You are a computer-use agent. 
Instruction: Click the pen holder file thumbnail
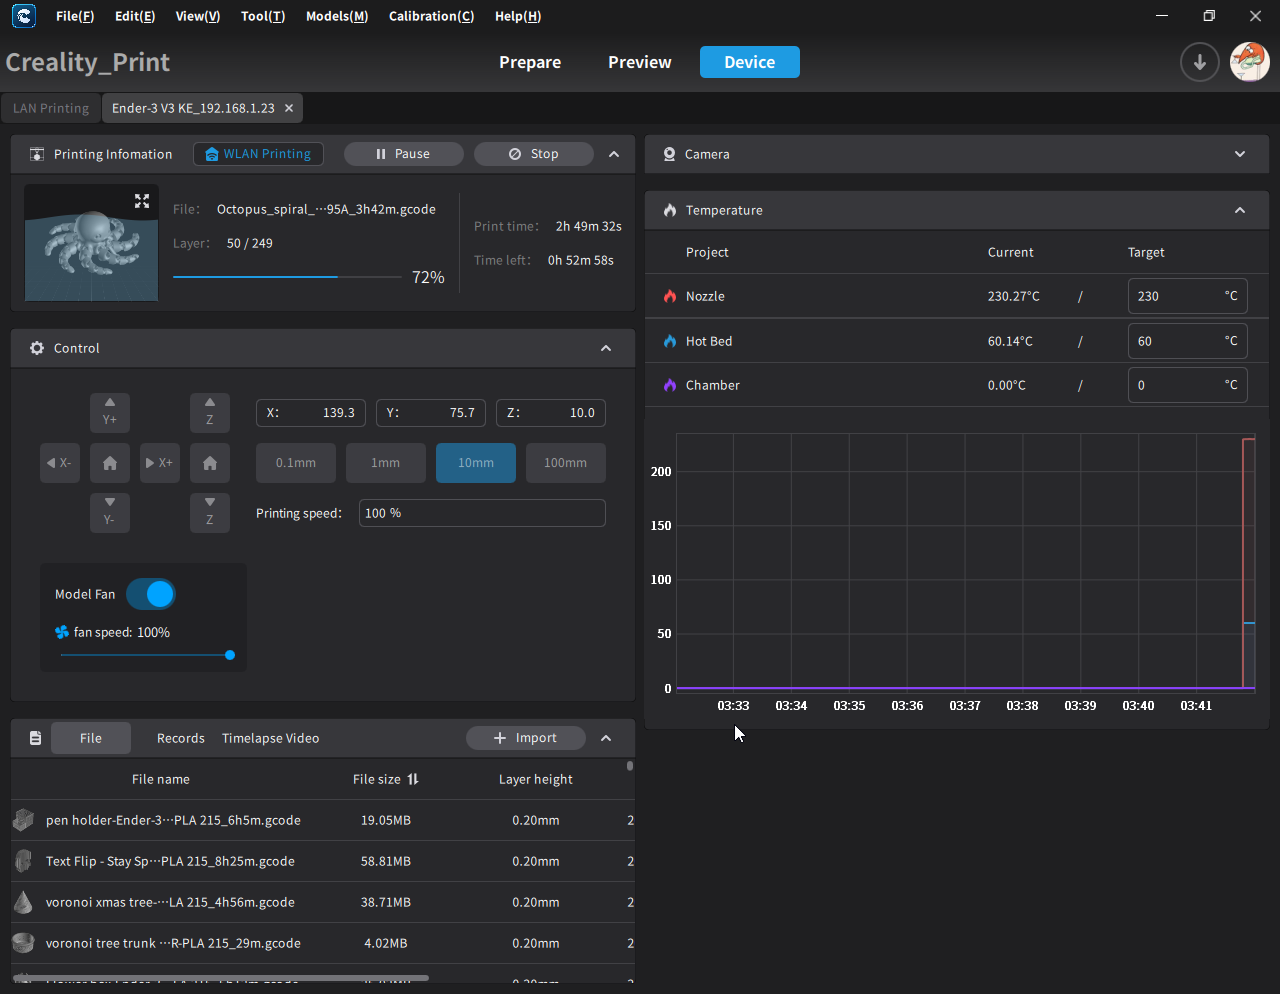pyautogui.click(x=23, y=820)
